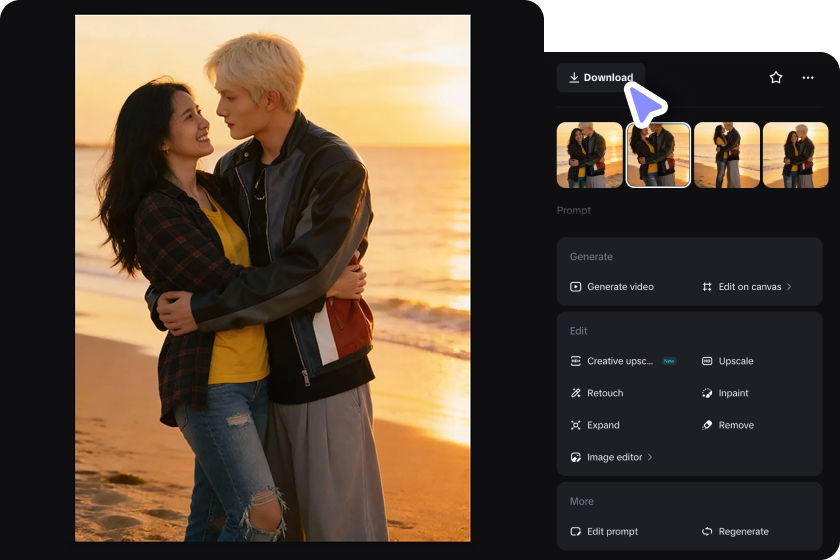Select the first generated thumbnail
Image resolution: width=840 pixels, height=560 pixels.
pyautogui.click(x=589, y=155)
